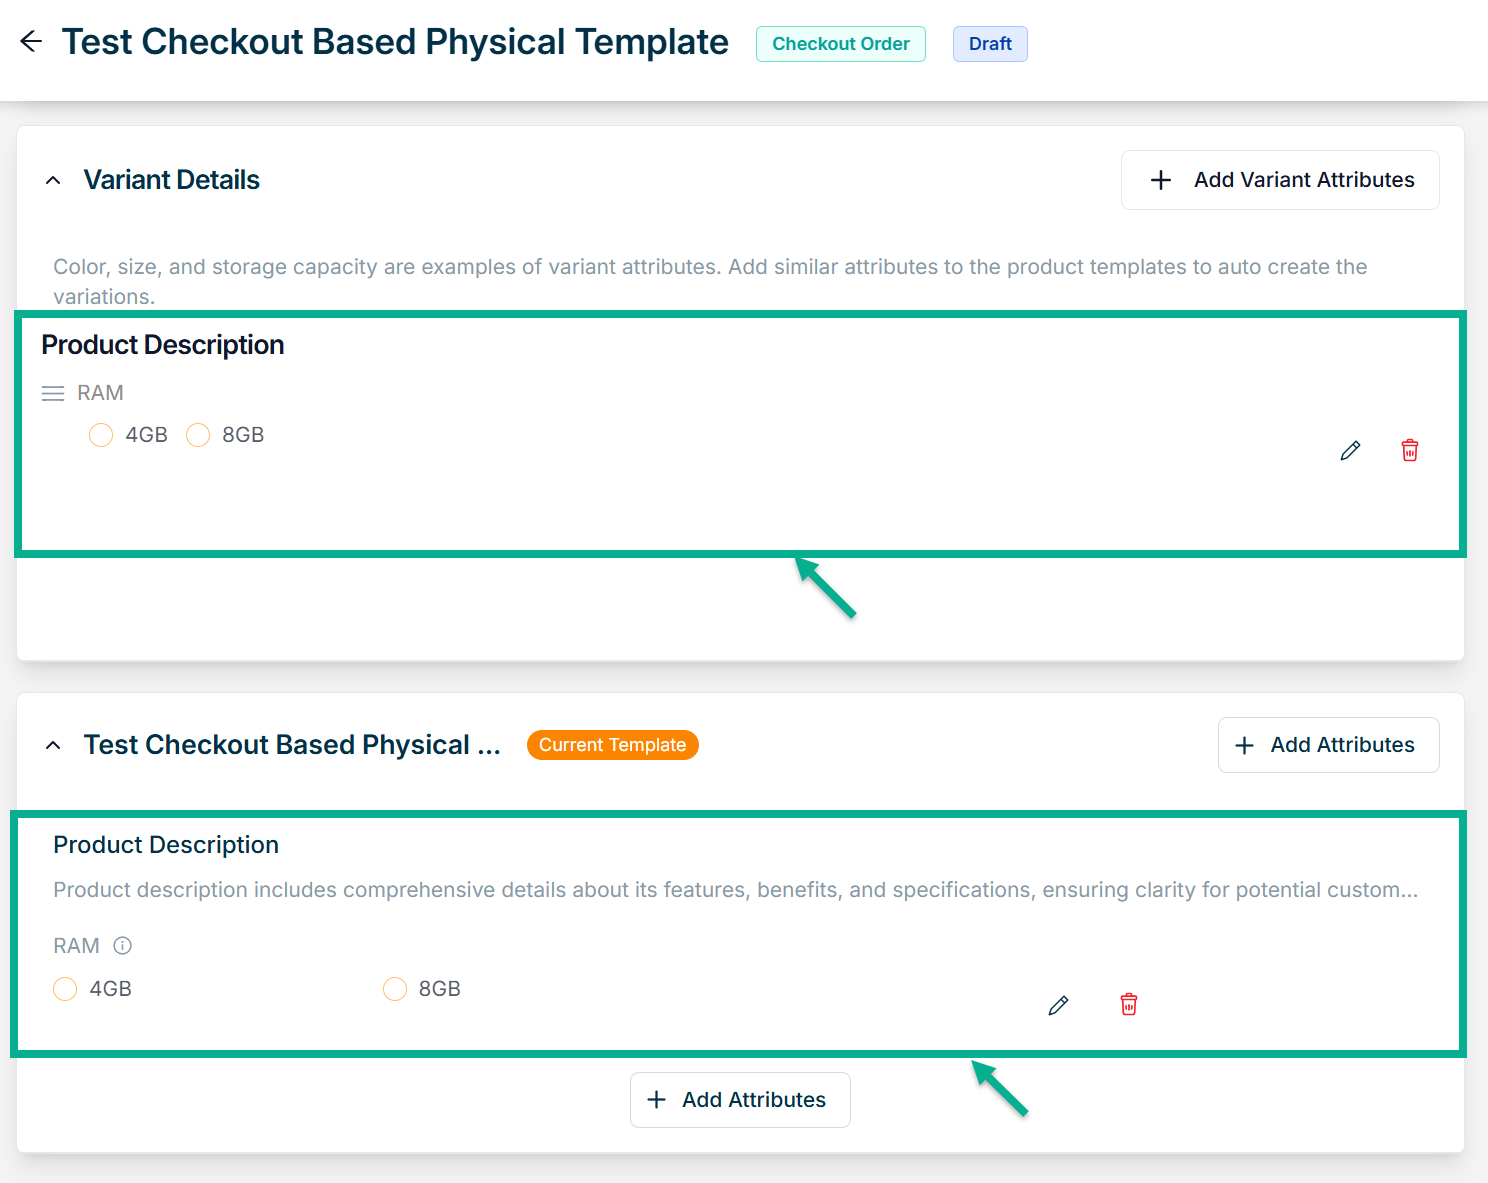Click the back arrow beside template title
The image size is (1488, 1183).
pyautogui.click(x=31, y=41)
